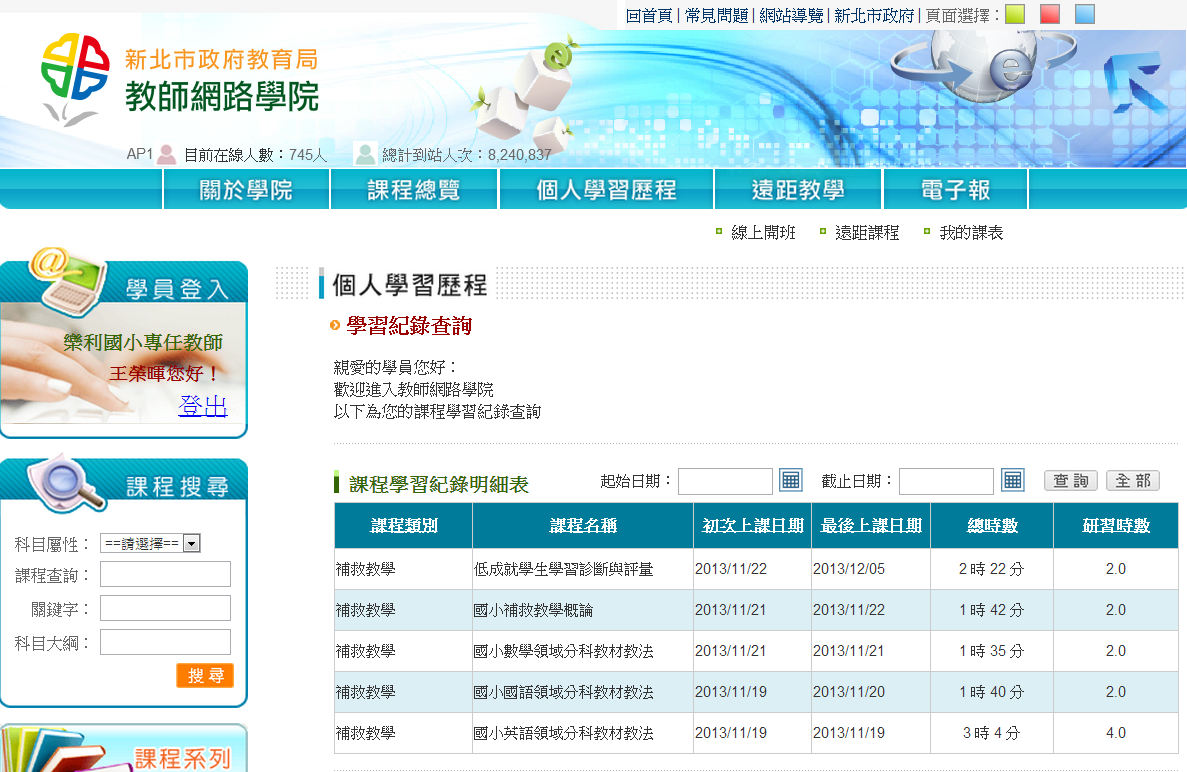Open the 關於學院 navigation menu
Viewport: 1187px width, 772px height.
pos(246,190)
